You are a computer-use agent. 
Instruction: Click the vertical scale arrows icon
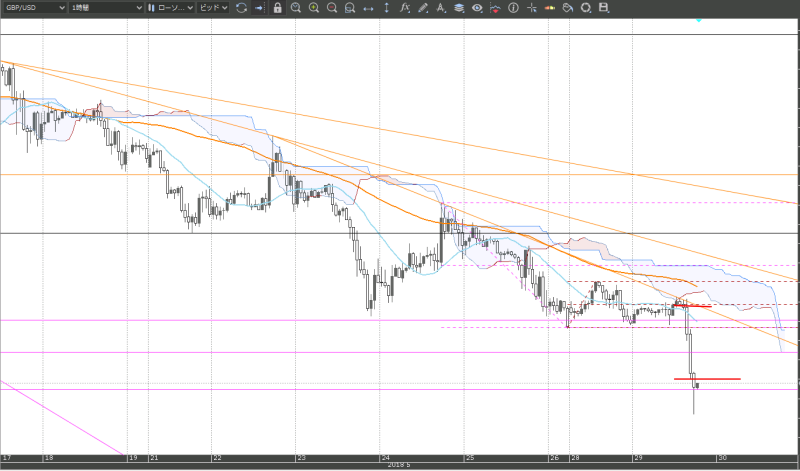tap(386, 8)
